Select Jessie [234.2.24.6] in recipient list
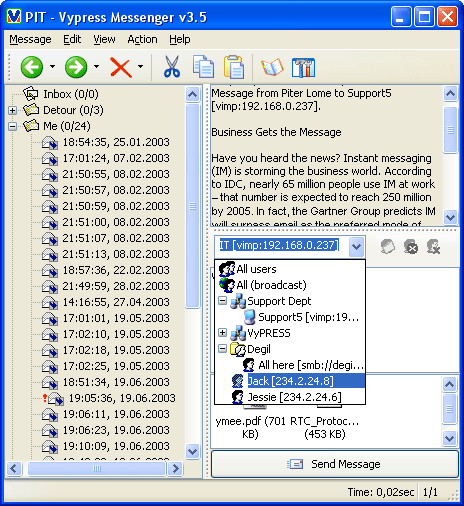This screenshot has width=464, height=506. click(x=294, y=397)
